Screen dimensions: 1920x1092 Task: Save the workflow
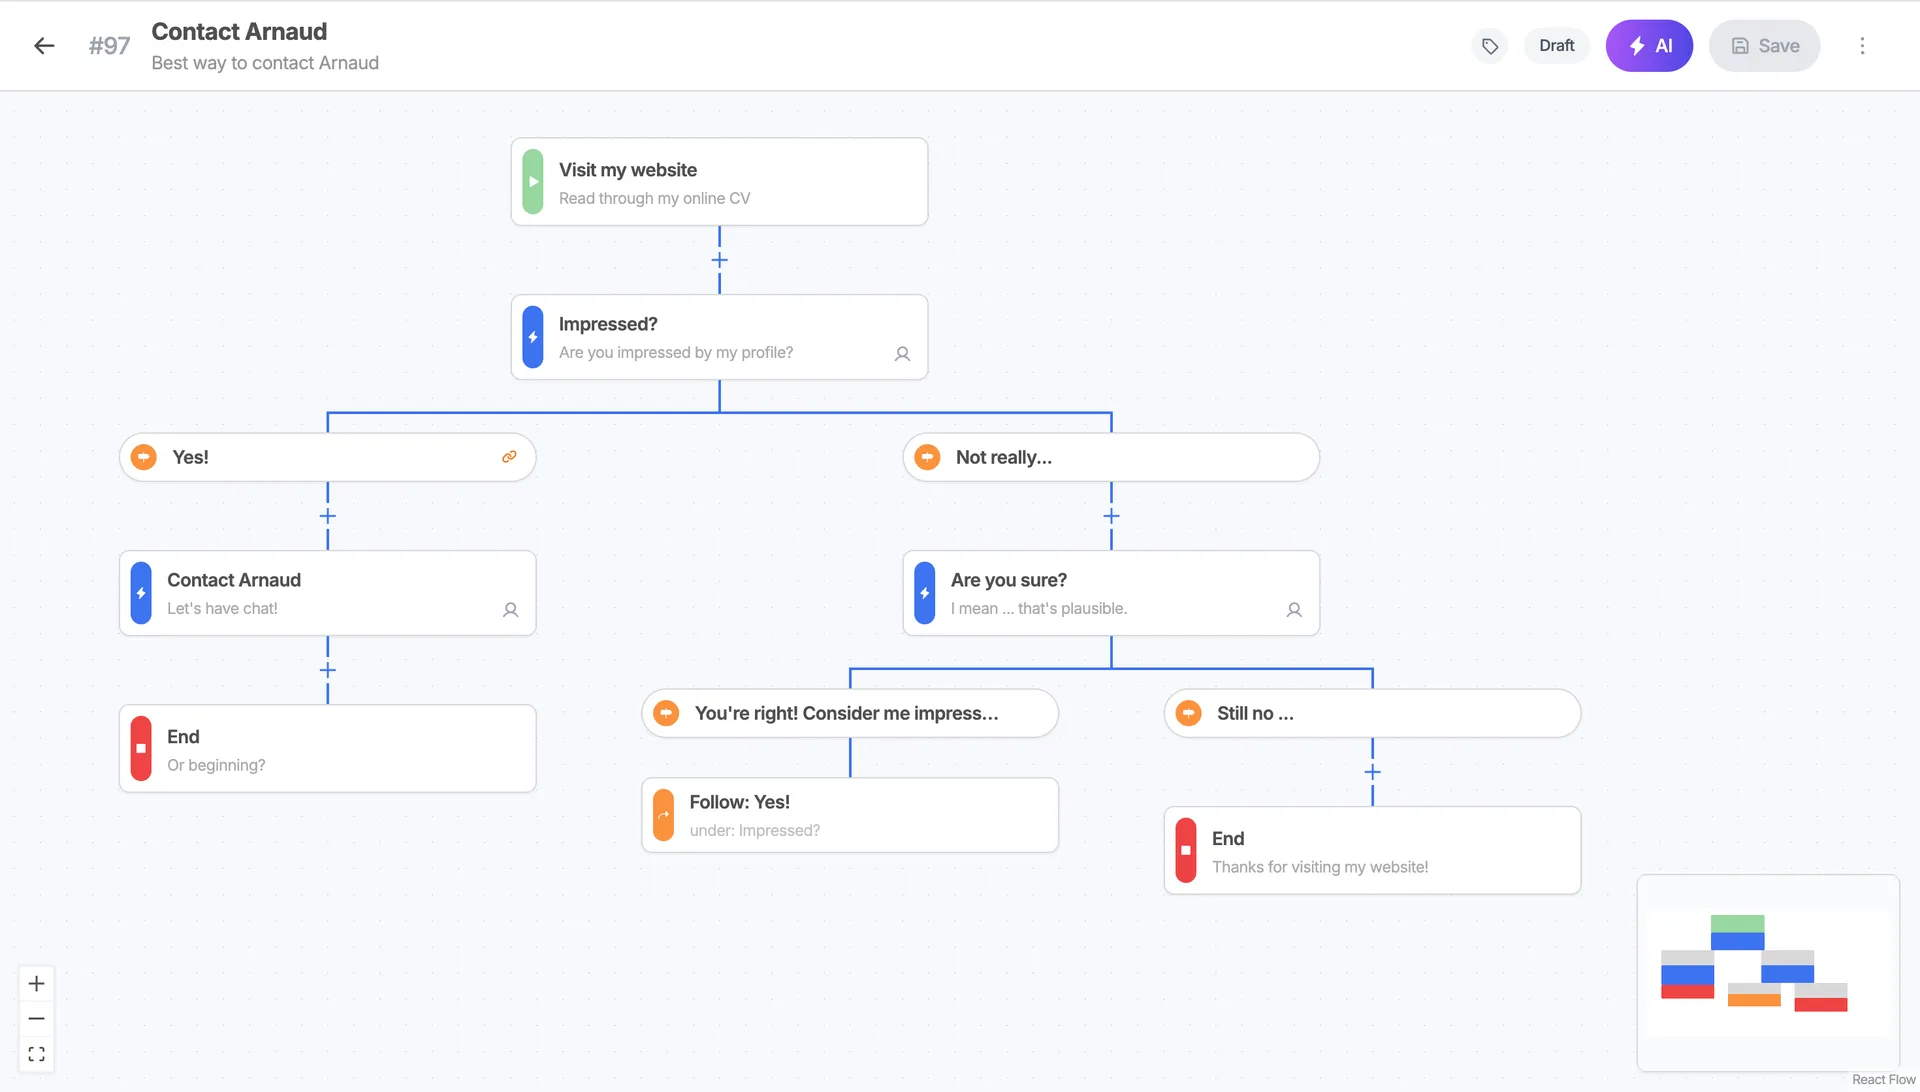click(x=1764, y=46)
